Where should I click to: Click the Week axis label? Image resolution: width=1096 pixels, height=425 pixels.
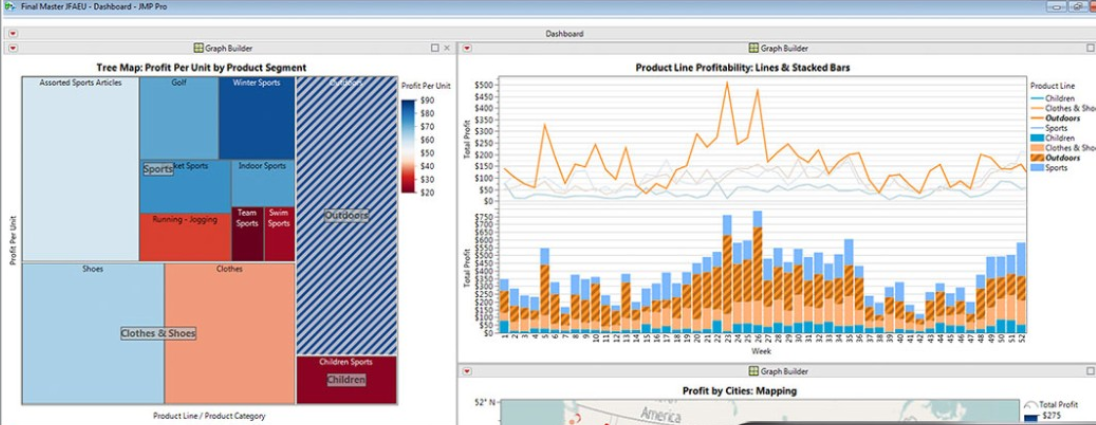(x=761, y=352)
